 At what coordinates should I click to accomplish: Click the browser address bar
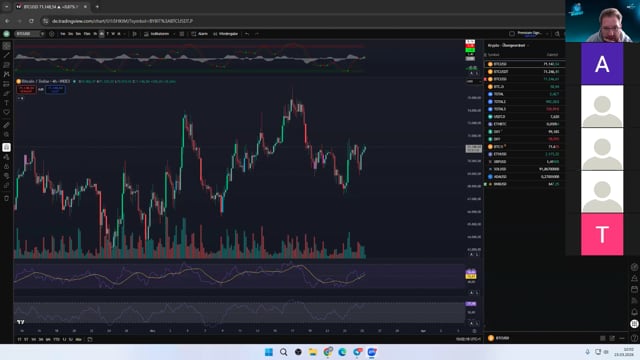[302, 21]
